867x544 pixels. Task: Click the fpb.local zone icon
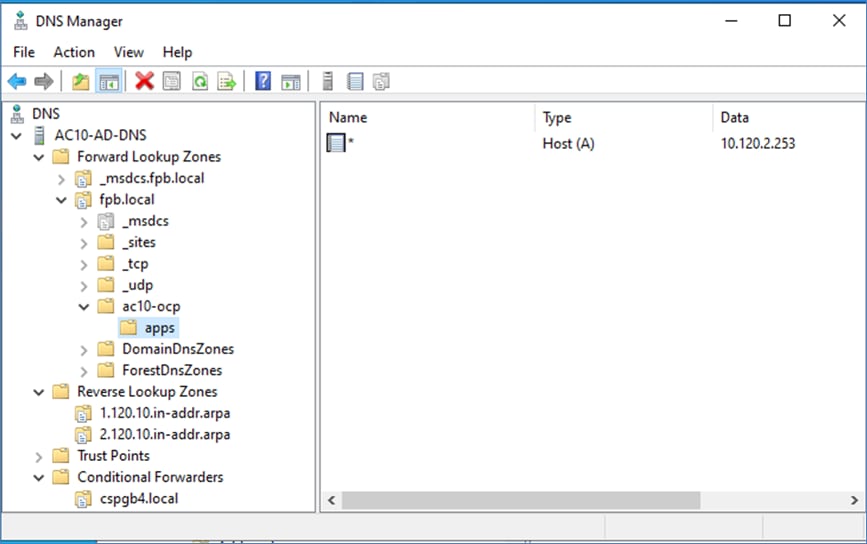83,200
